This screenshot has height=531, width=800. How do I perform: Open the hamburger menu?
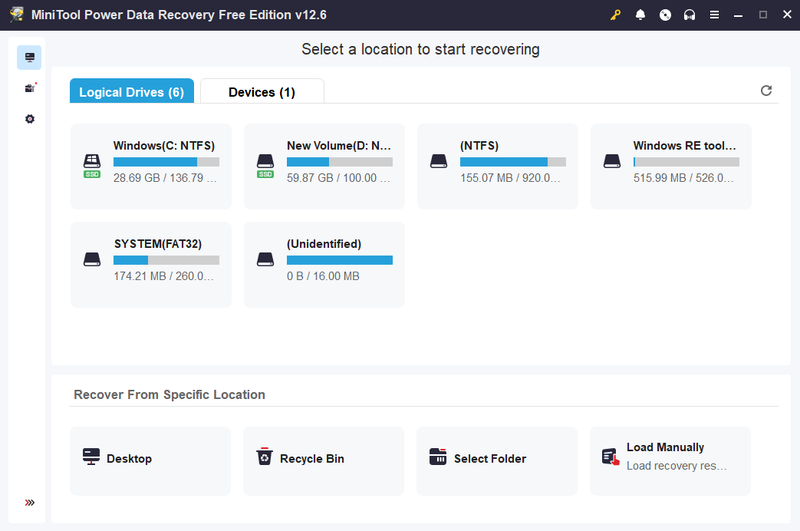coord(714,15)
